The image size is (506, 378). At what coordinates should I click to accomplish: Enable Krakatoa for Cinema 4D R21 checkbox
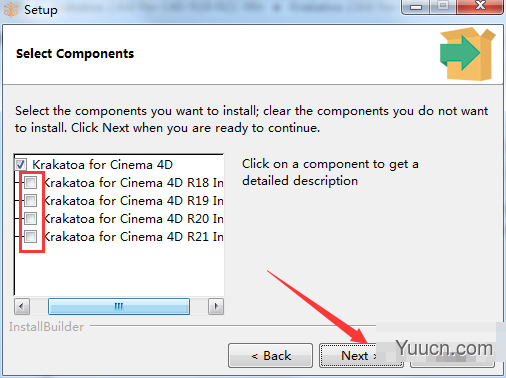31,236
